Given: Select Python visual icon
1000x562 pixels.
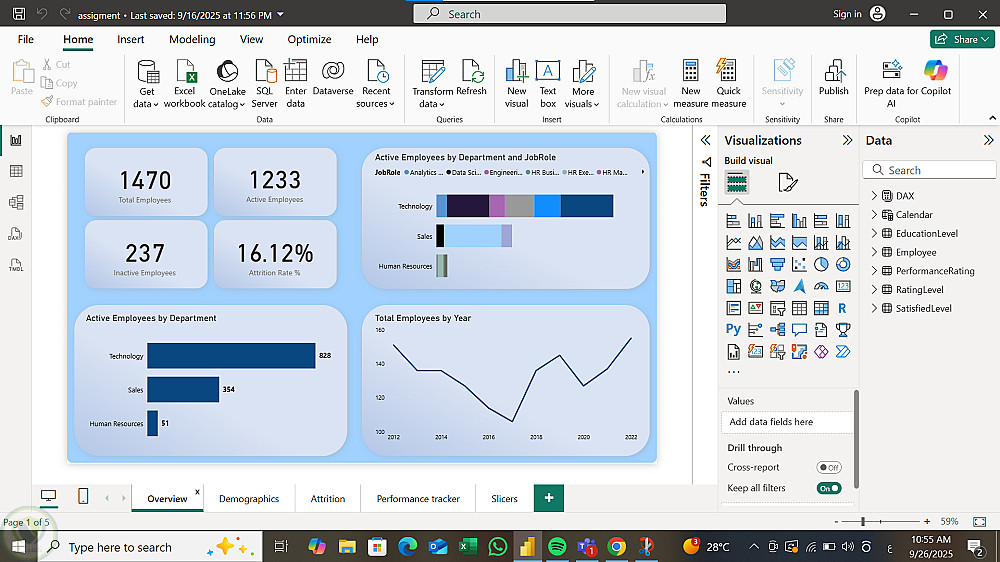Looking at the screenshot, I should click(733, 329).
